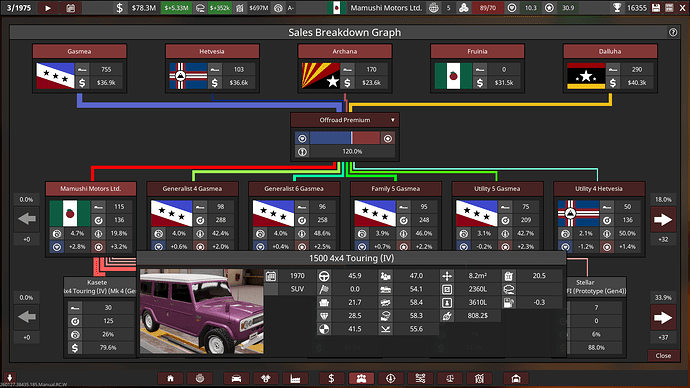The width and height of the screenshot is (690, 388).
Task: Click the $78.3M funds value
Action: click(x=143, y=8)
